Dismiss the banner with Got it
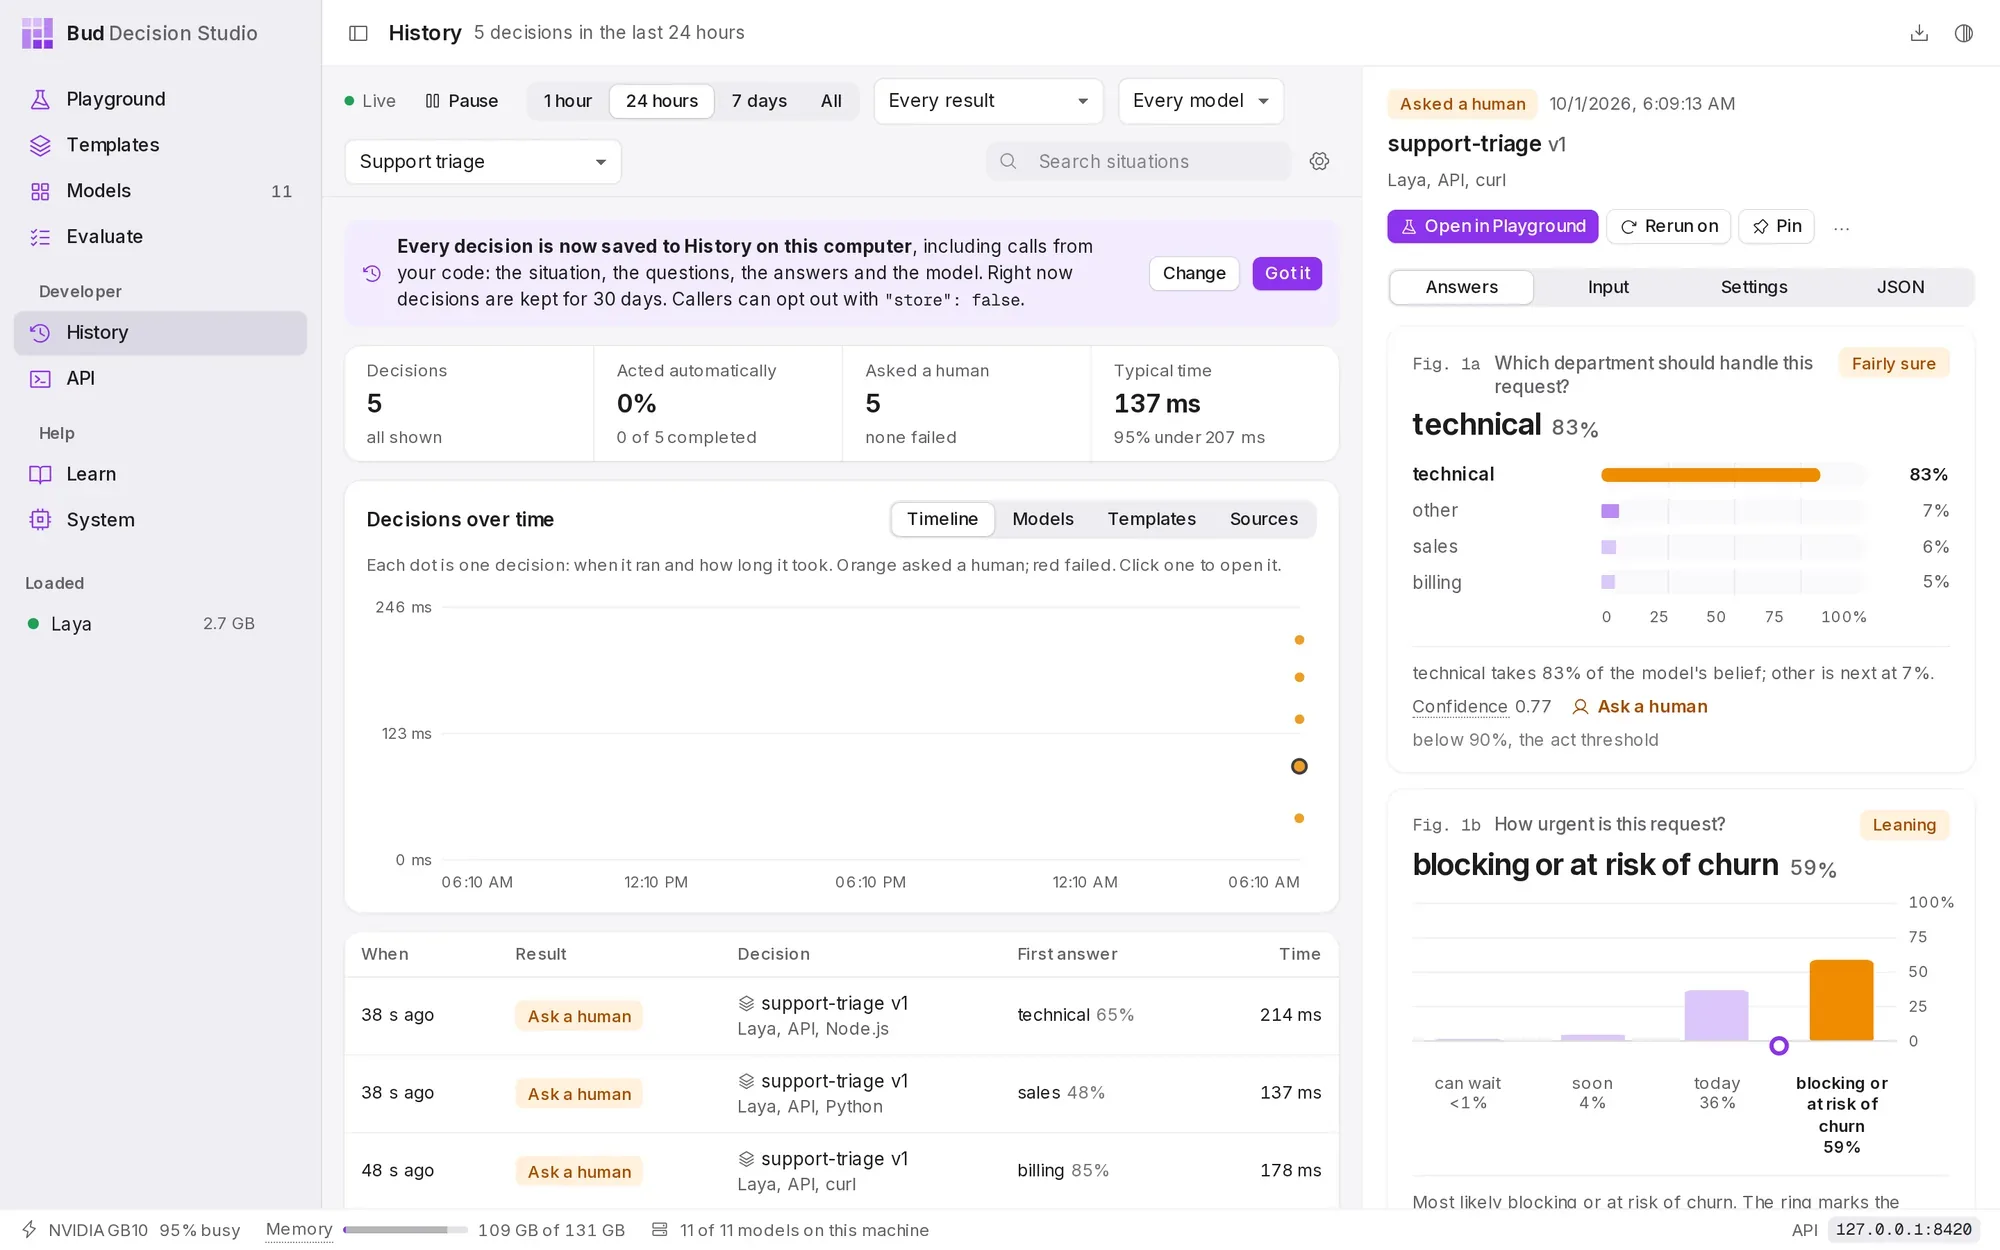Image resolution: width=2000 pixels, height=1250 pixels. point(1287,273)
